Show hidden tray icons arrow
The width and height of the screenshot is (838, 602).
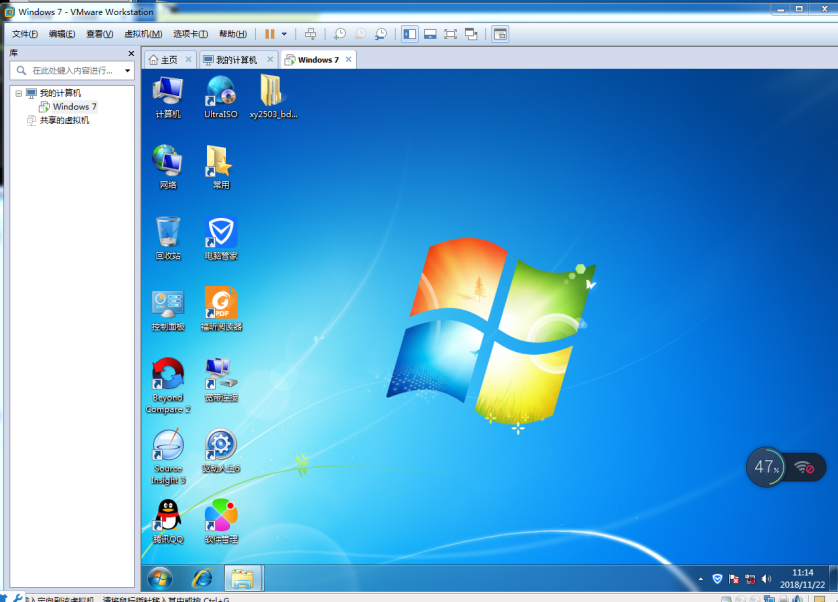point(701,579)
